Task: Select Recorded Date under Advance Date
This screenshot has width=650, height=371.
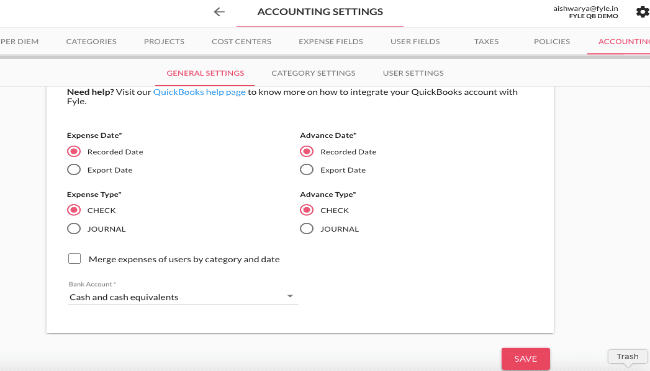Action: [307, 152]
